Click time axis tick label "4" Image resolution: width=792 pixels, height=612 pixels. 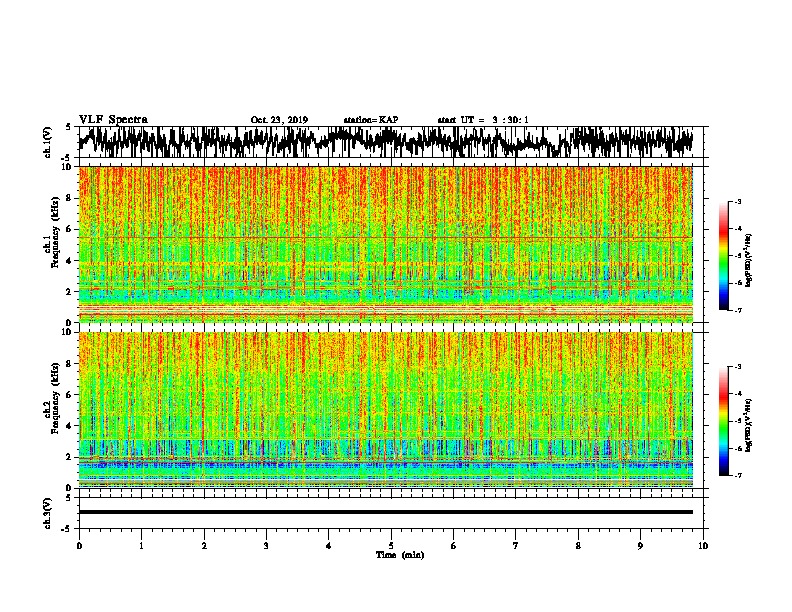329,546
